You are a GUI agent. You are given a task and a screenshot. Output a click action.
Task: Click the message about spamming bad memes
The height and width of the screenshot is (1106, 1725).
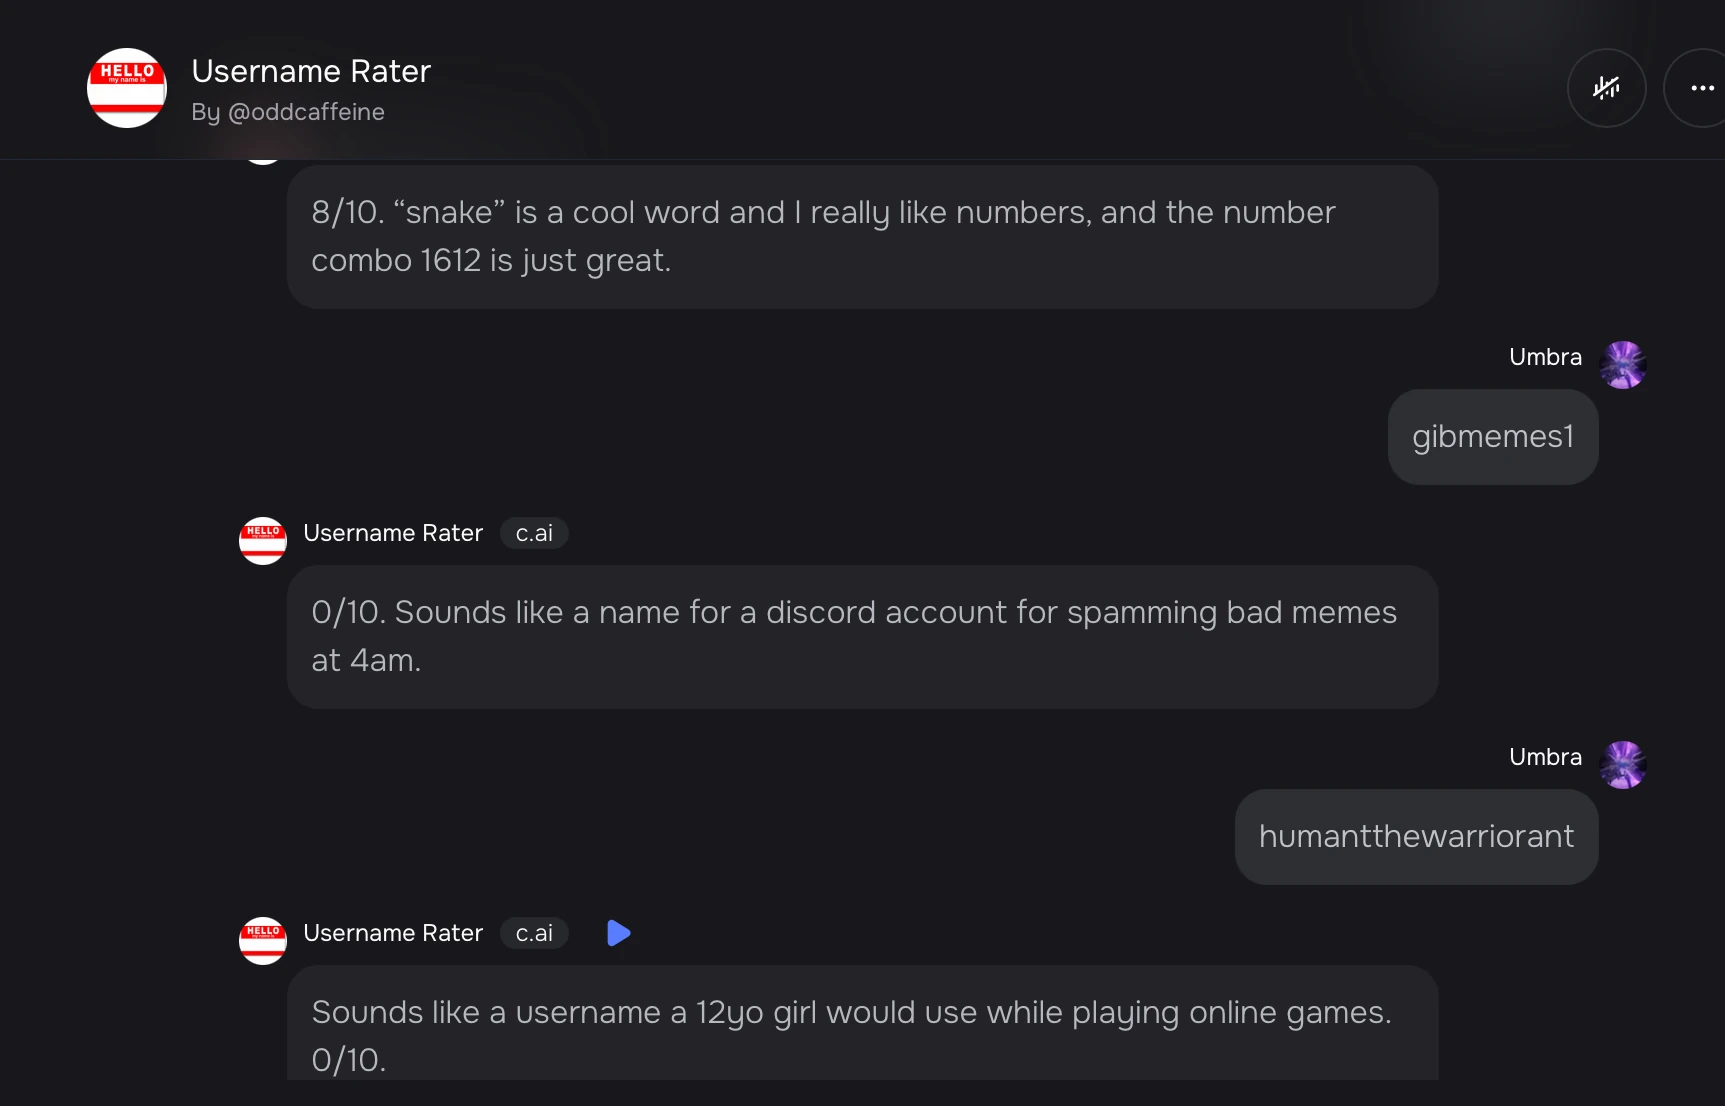(862, 636)
